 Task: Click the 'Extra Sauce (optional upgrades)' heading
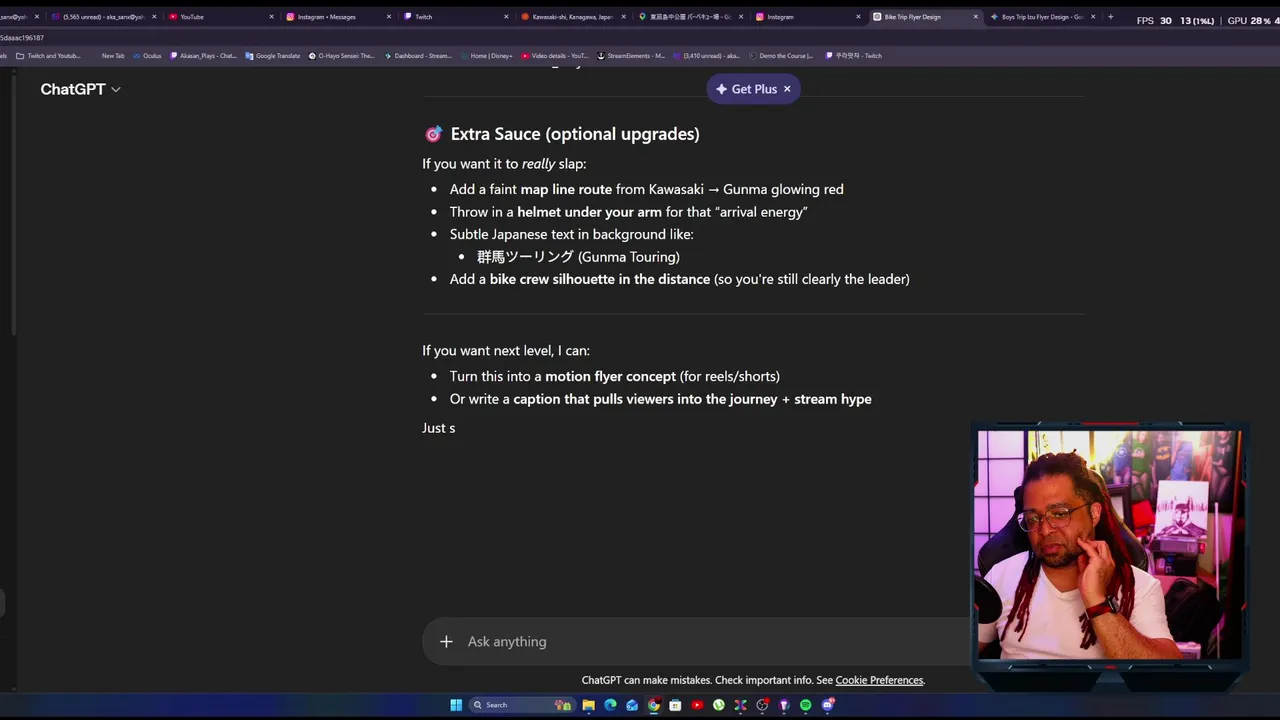tap(574, 134)
